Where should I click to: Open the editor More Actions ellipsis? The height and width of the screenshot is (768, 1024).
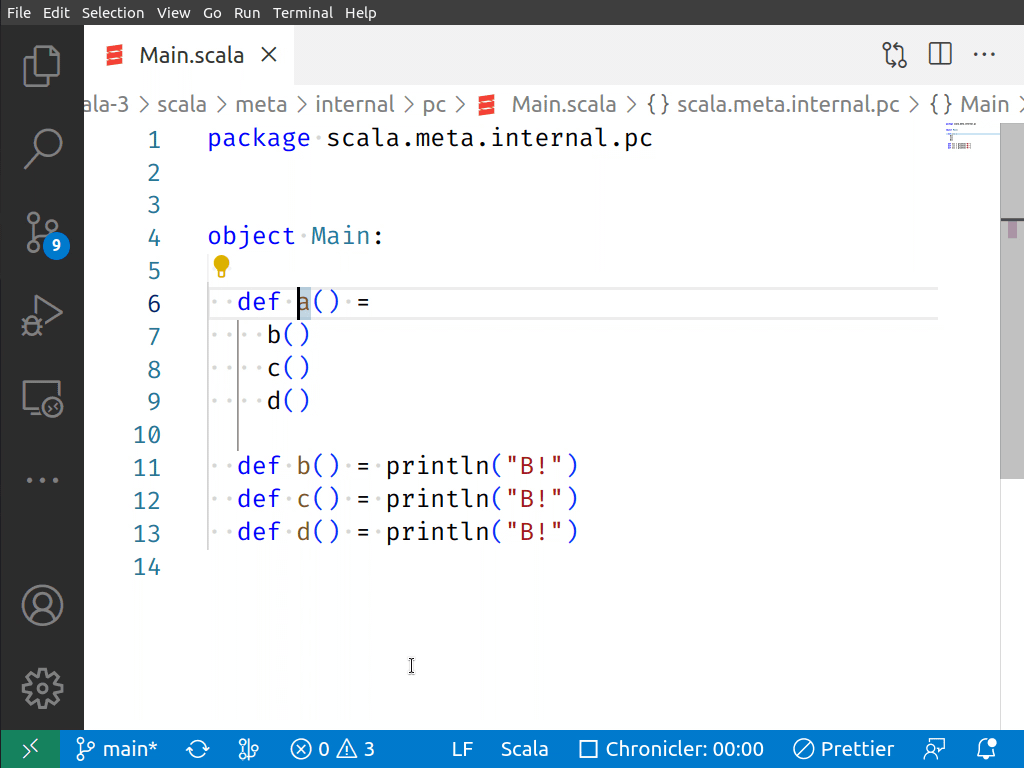click(984, 55)
